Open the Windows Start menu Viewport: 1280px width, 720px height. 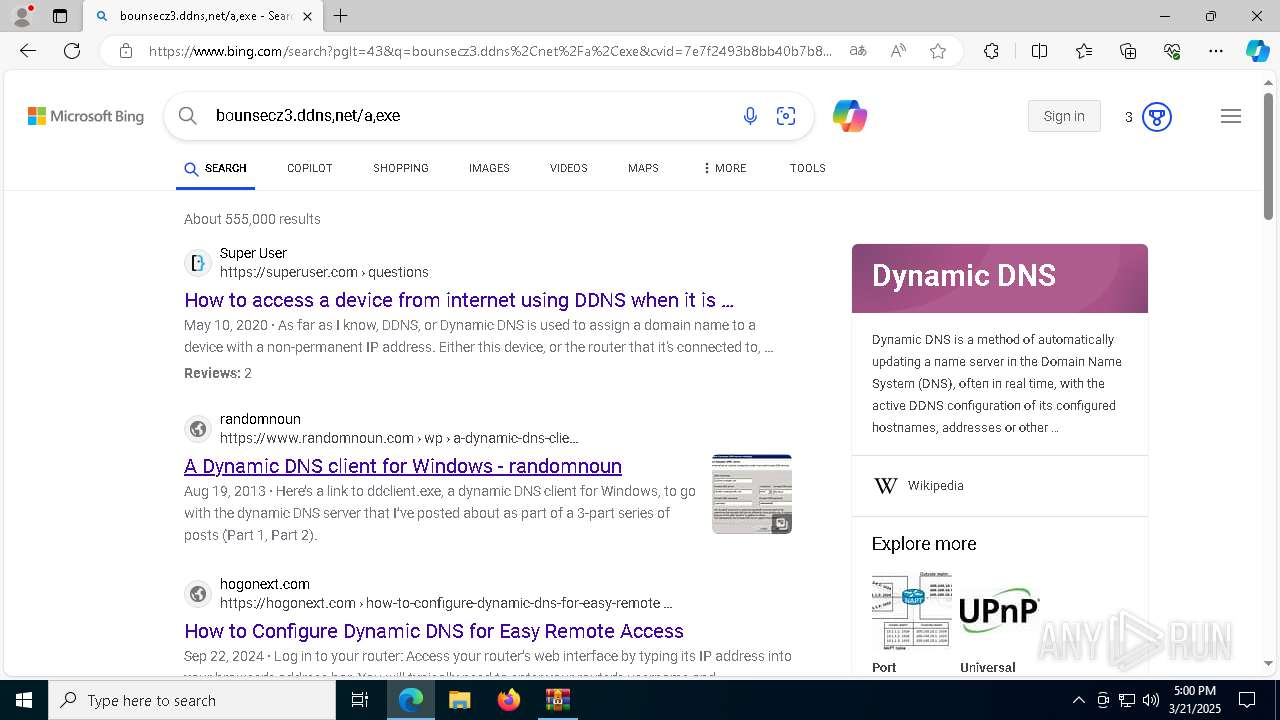(x=23, y=700)
